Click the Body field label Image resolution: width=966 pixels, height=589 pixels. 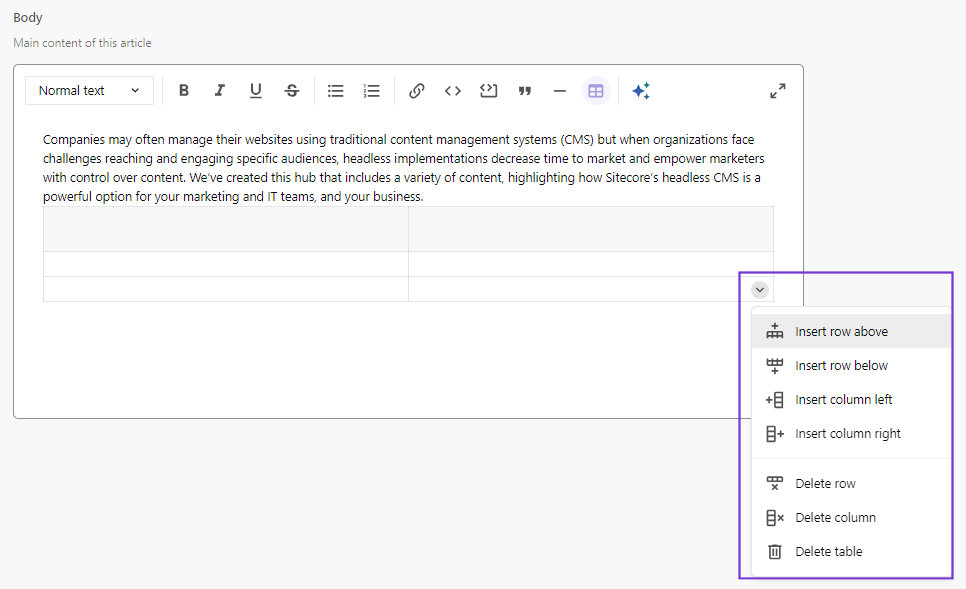click(28, 17)
